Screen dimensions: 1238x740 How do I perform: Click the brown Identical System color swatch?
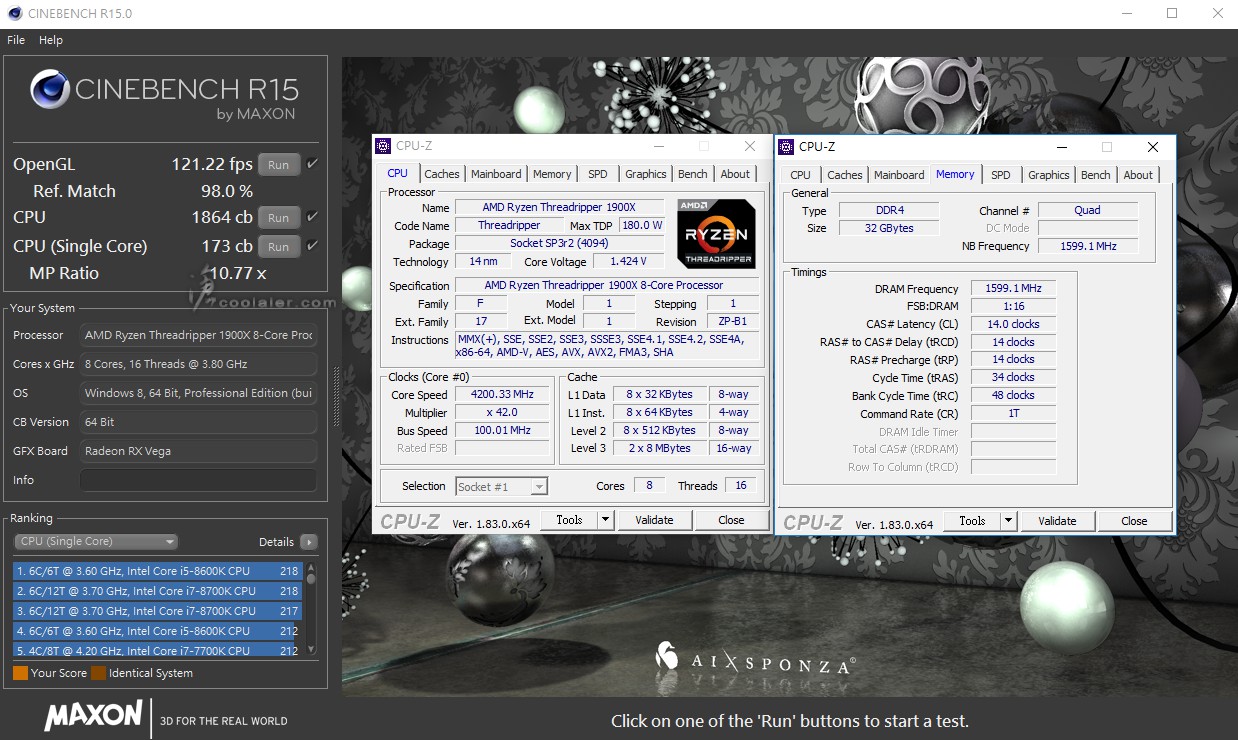pyautogui.click(x=98, y=673)
